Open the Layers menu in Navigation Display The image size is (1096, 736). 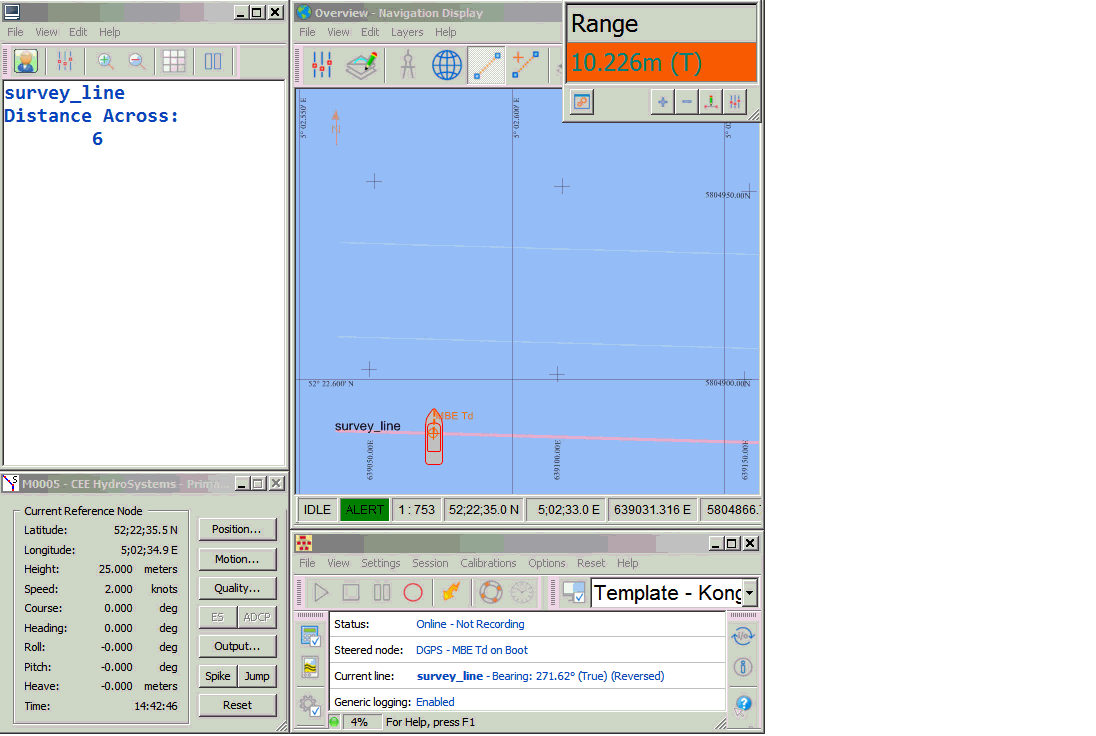[x=407, y=32]
